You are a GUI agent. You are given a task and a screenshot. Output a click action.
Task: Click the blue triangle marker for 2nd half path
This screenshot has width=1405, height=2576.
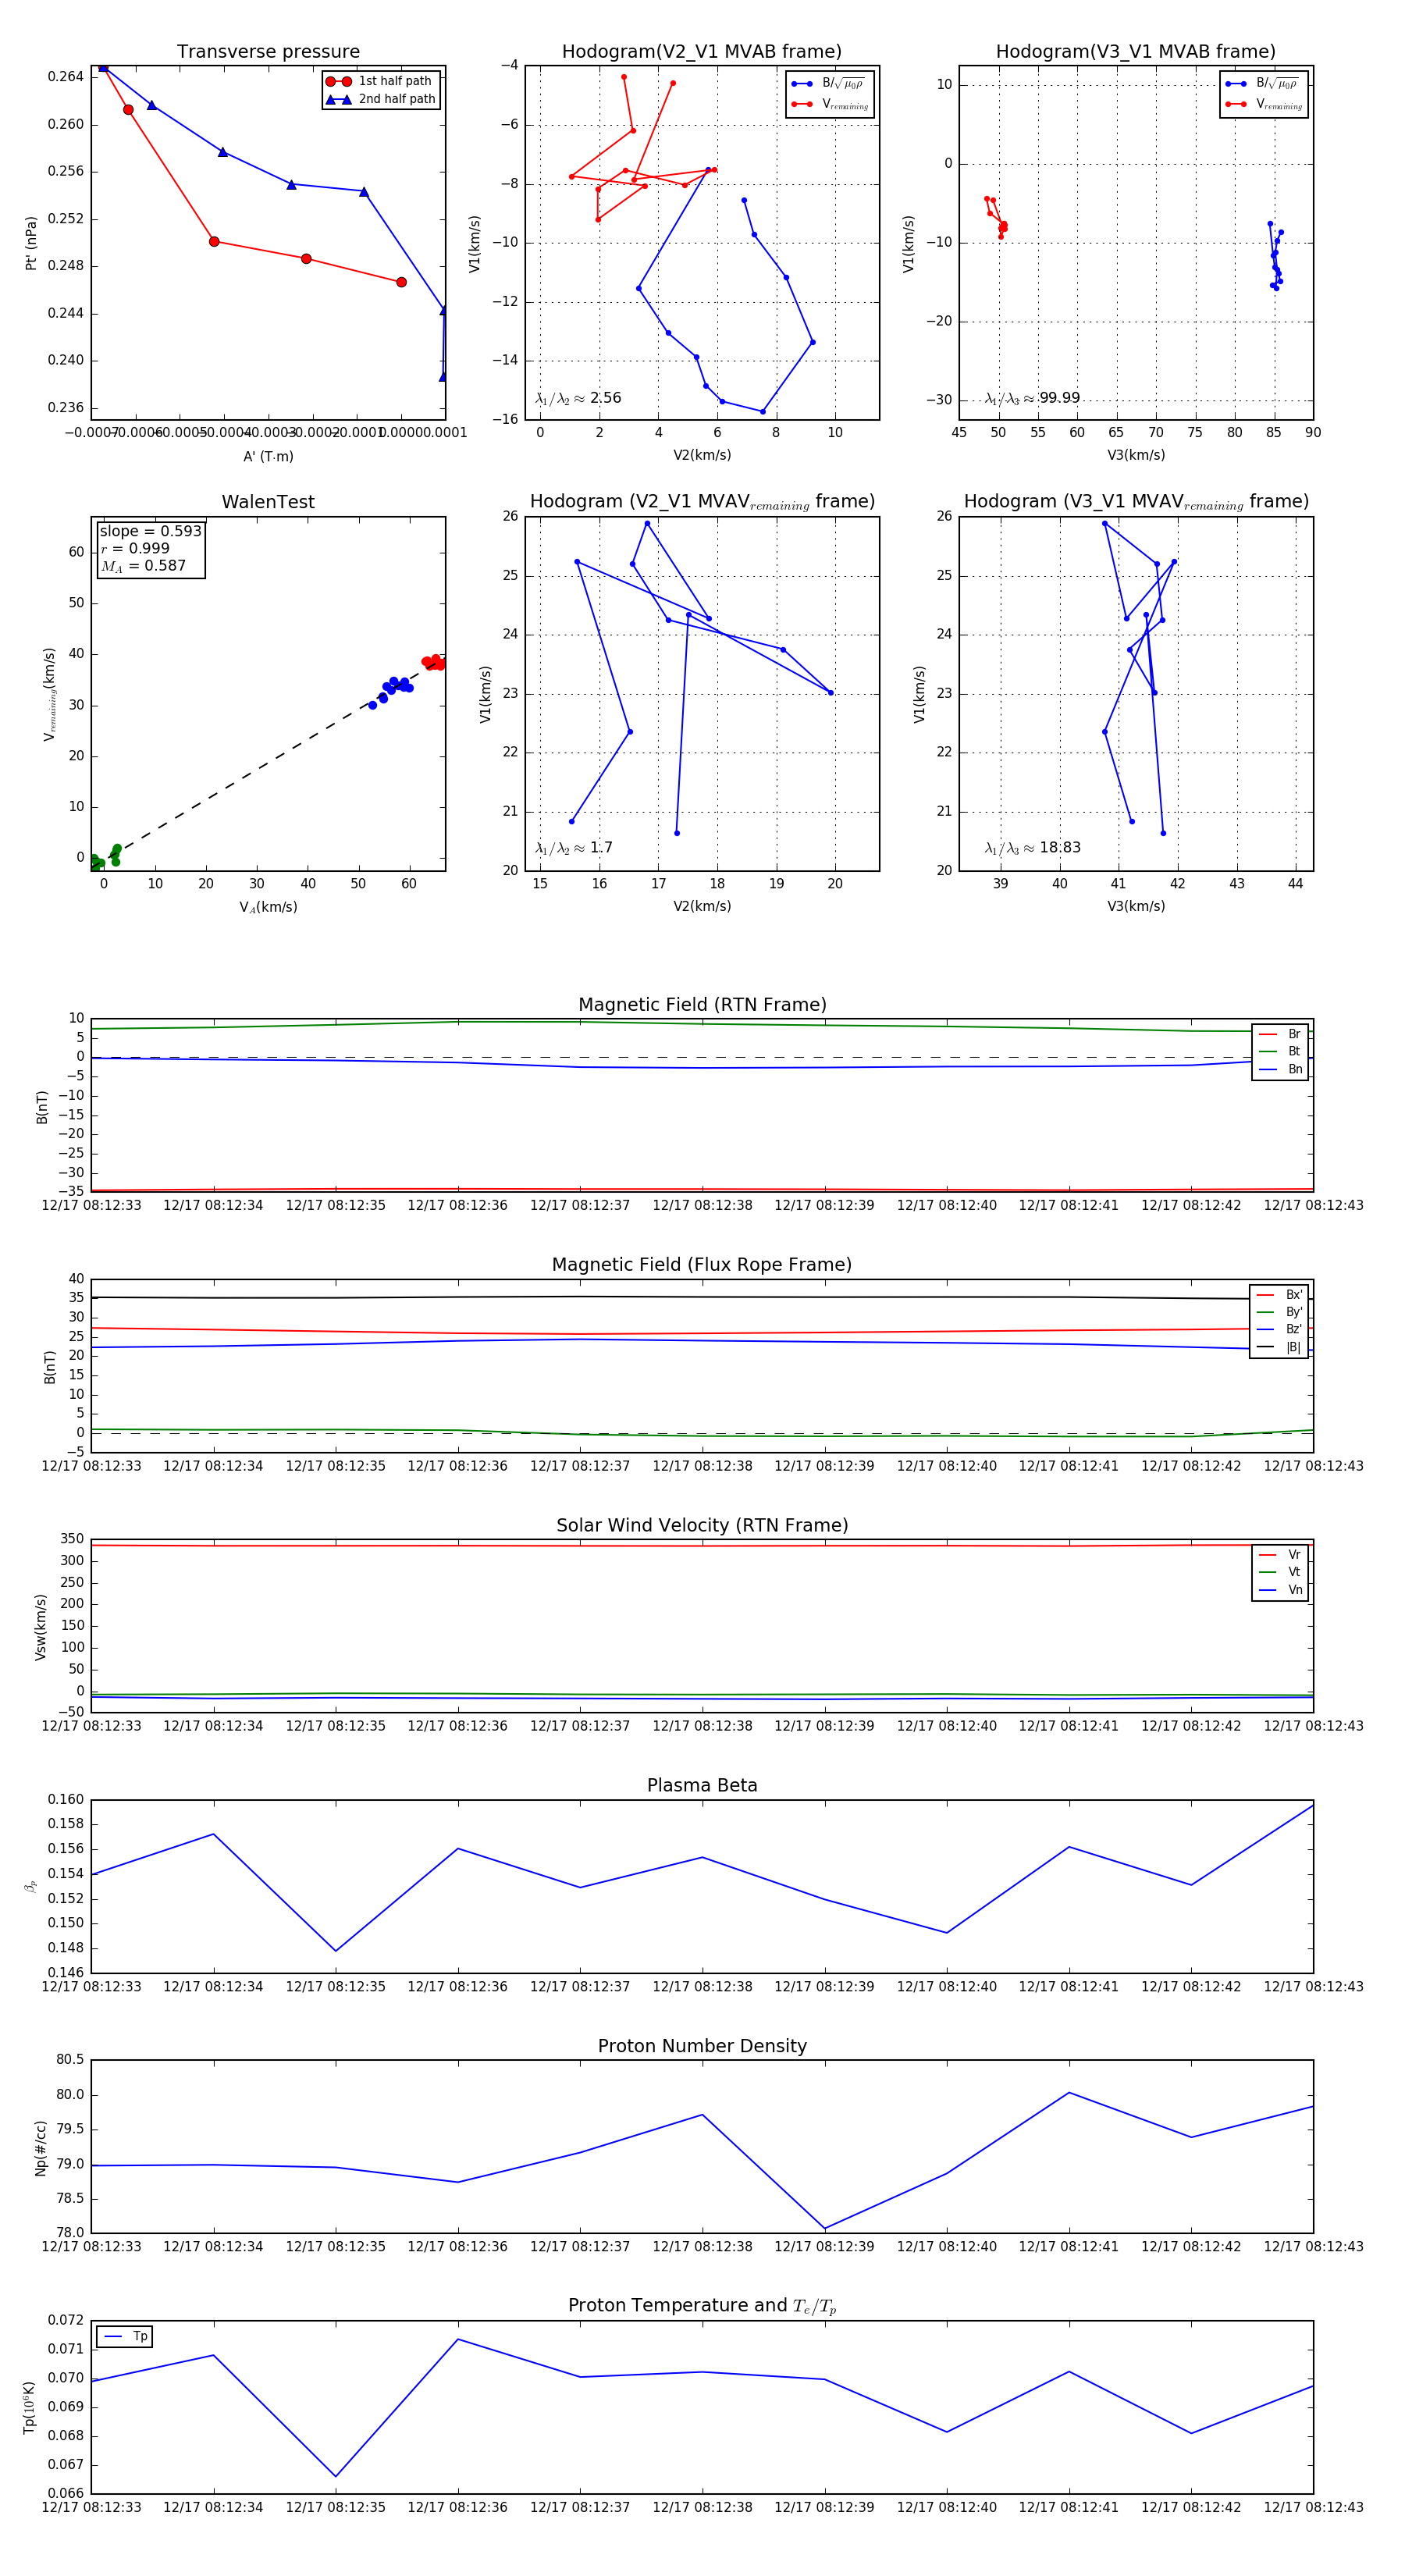(338, 99)
